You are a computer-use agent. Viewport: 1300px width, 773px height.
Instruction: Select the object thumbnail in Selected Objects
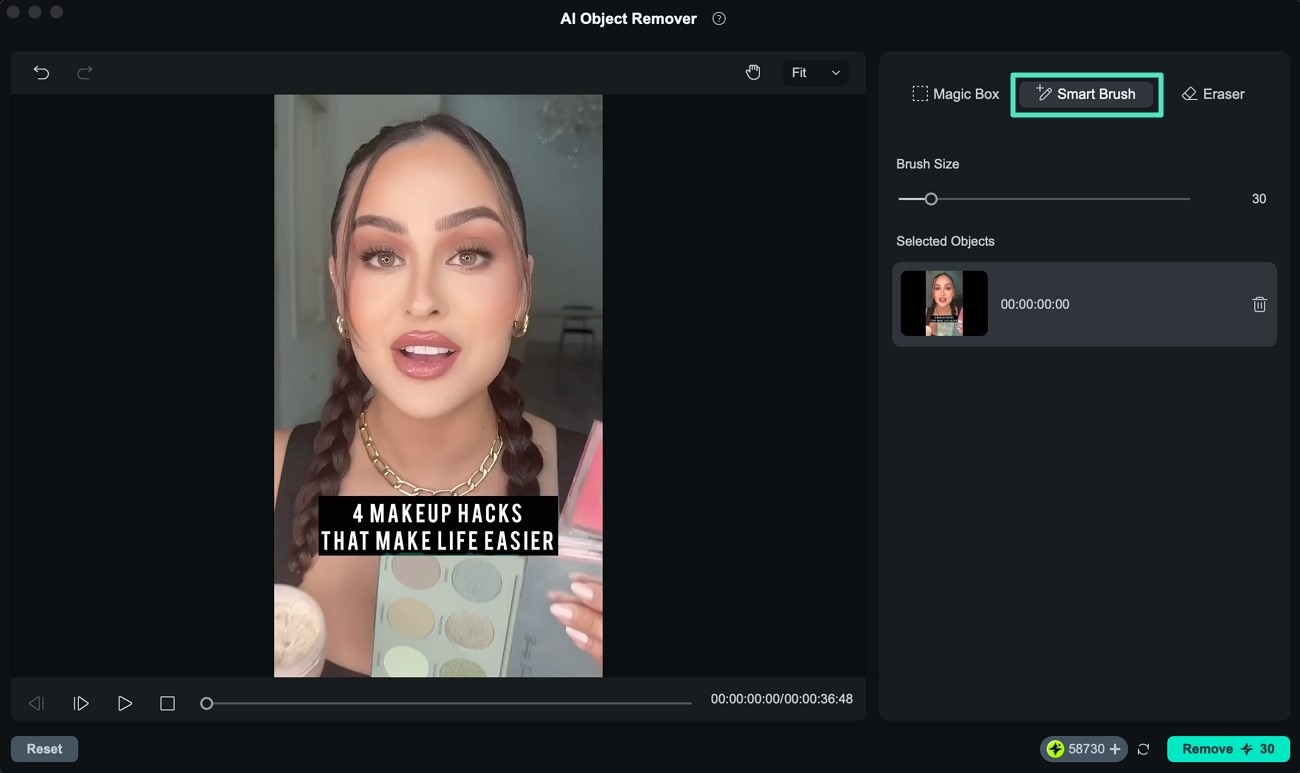point(944,303)
